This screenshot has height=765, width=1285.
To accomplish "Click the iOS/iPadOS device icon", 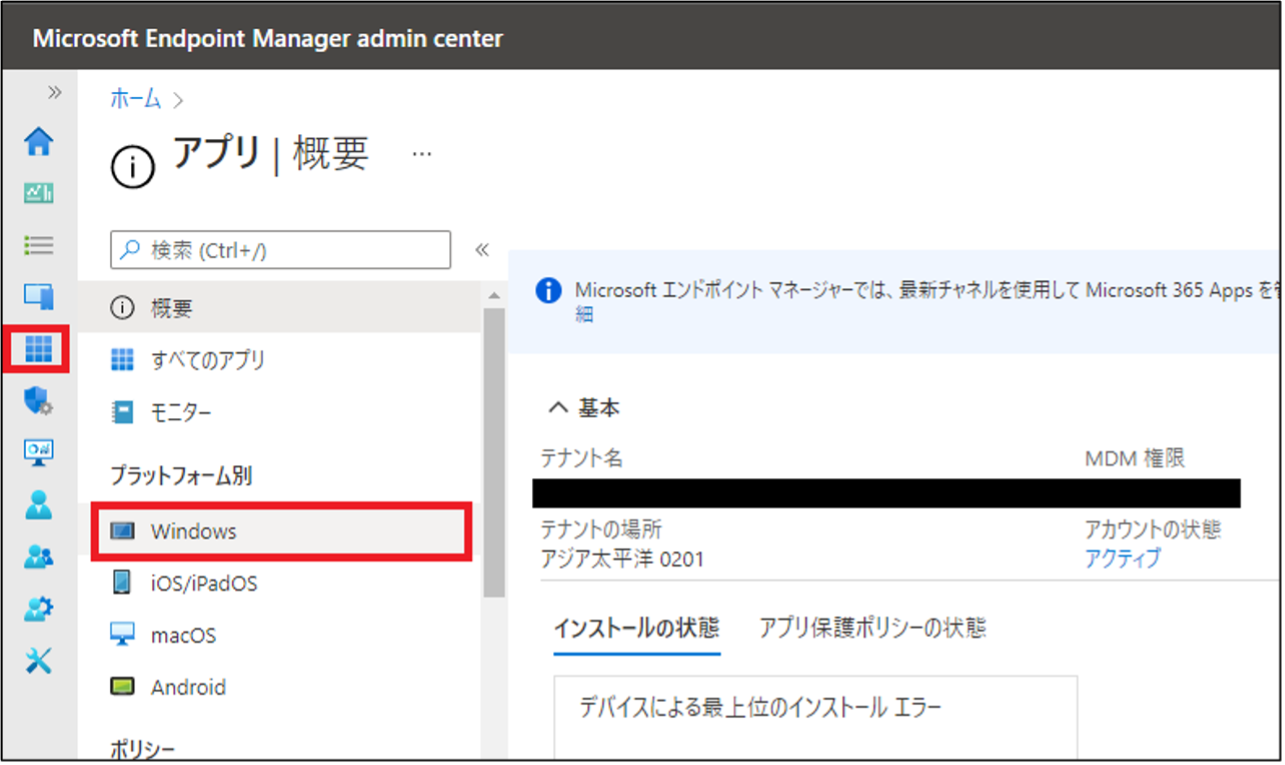I will click(122, 583).
